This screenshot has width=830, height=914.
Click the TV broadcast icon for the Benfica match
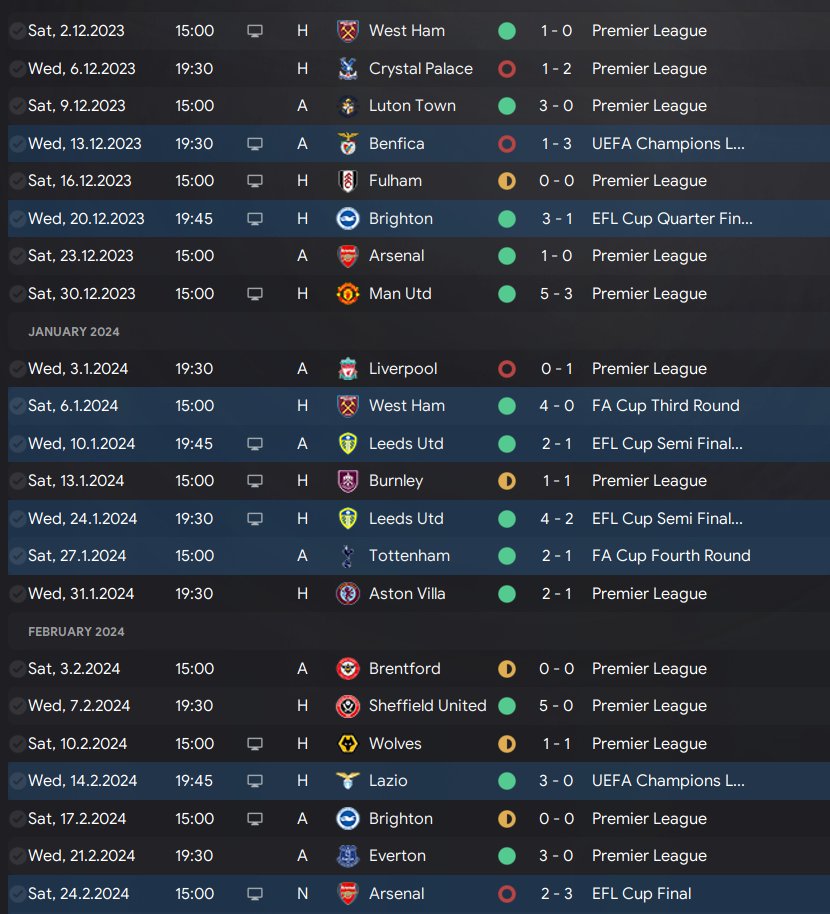(255, 144)
